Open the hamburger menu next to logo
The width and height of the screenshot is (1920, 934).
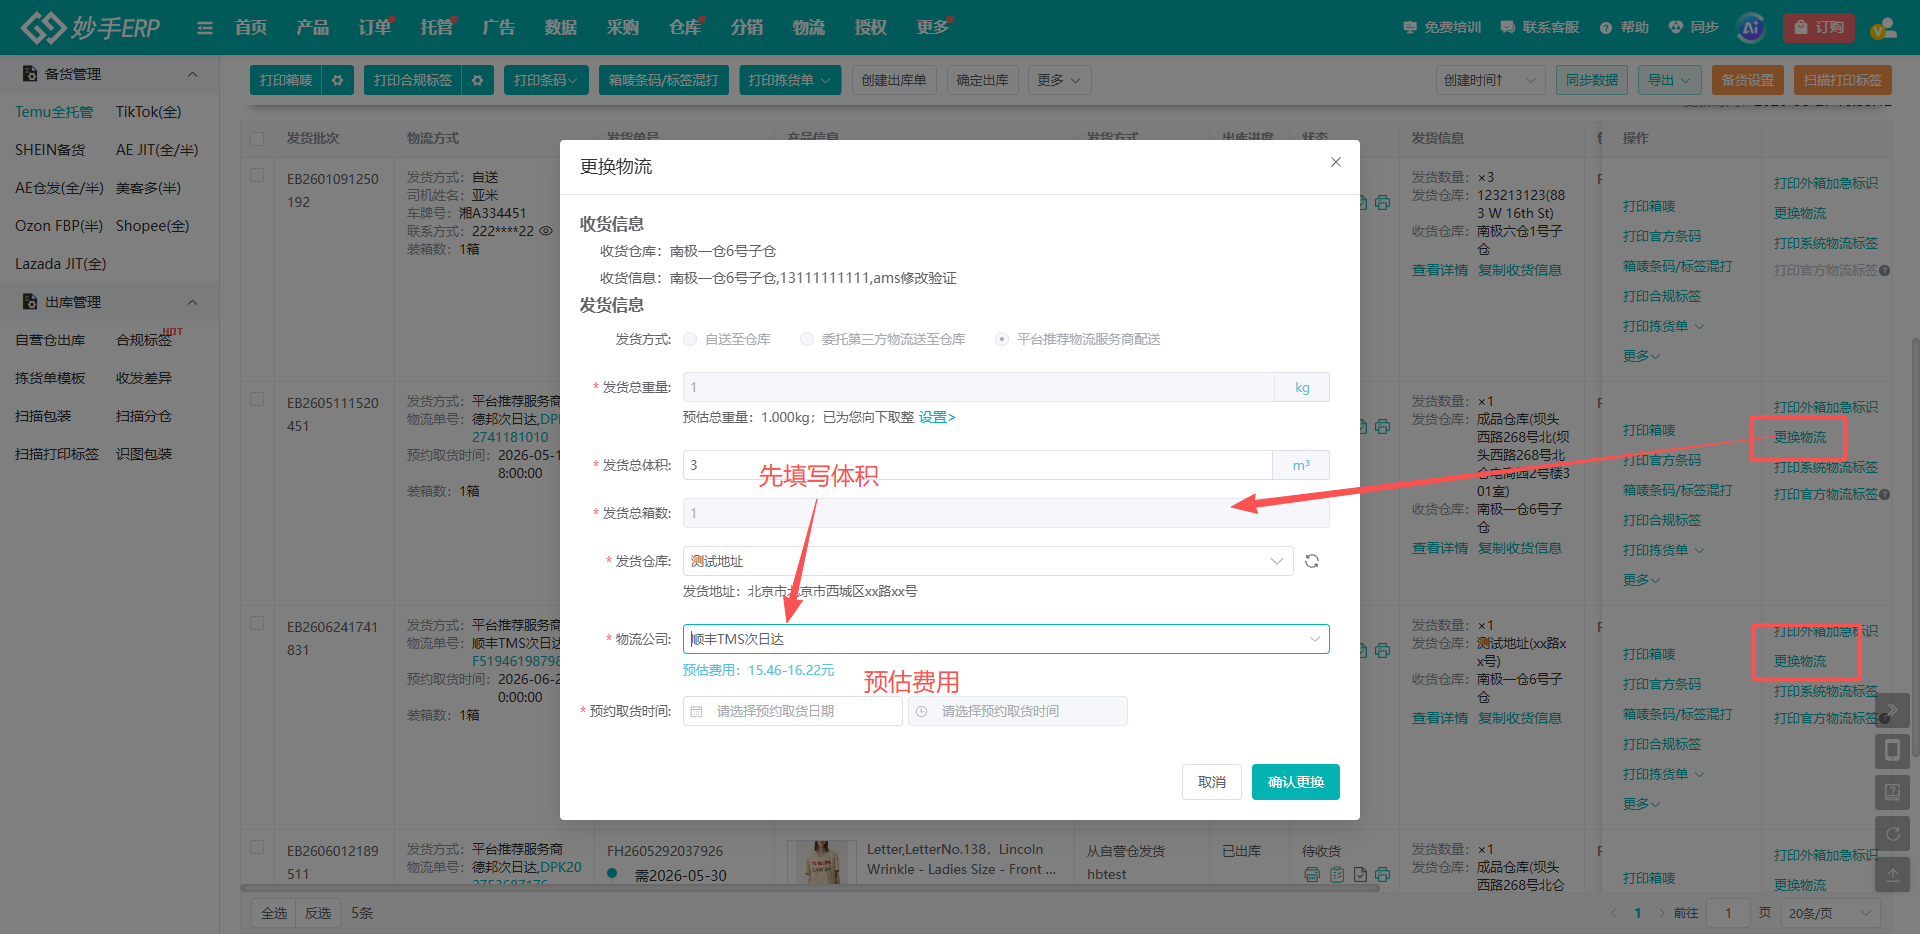click(205, 28)
